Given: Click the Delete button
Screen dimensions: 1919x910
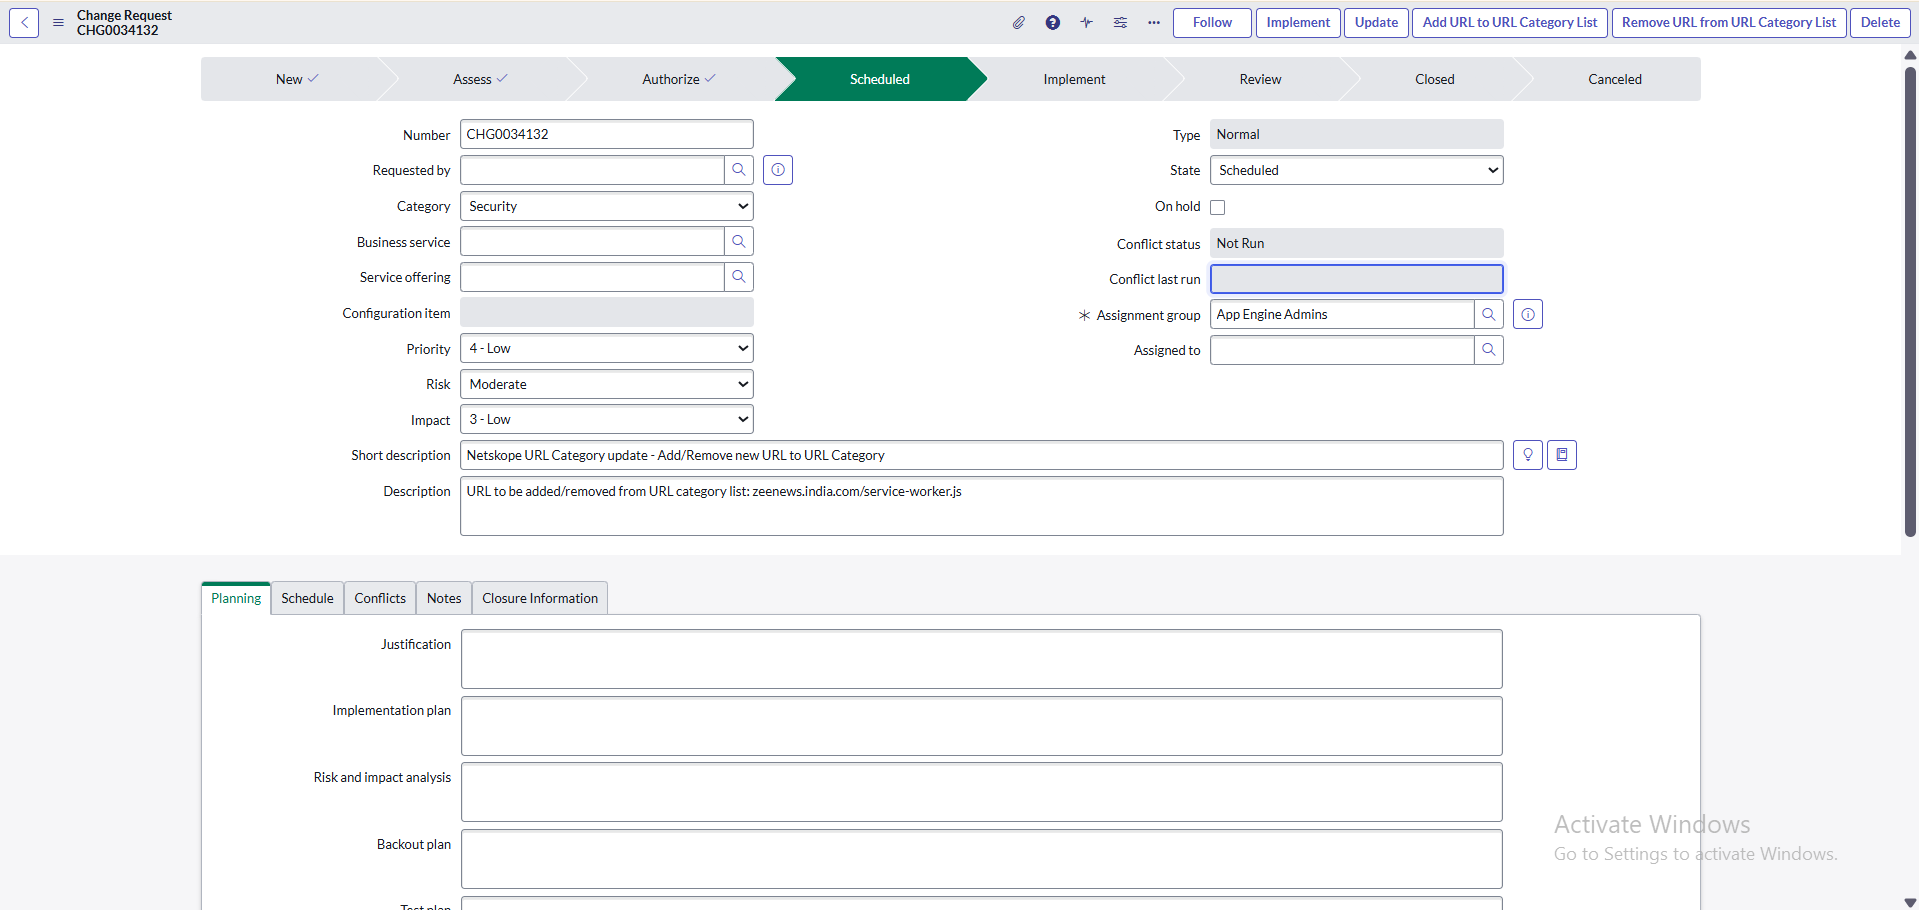Looking at the screenshot, I should click(x=1880, y=22).
